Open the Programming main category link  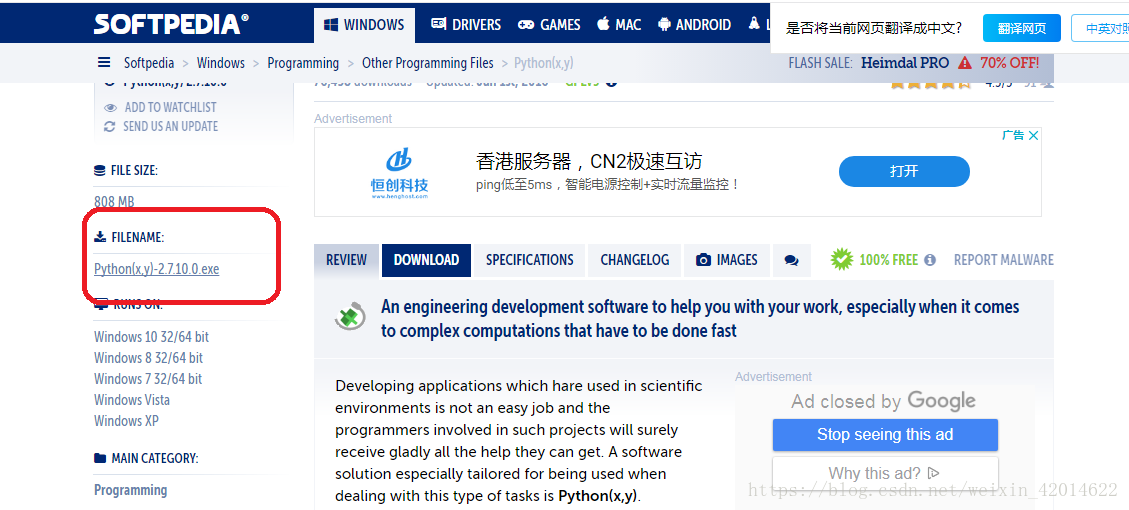tap(130, 490)
